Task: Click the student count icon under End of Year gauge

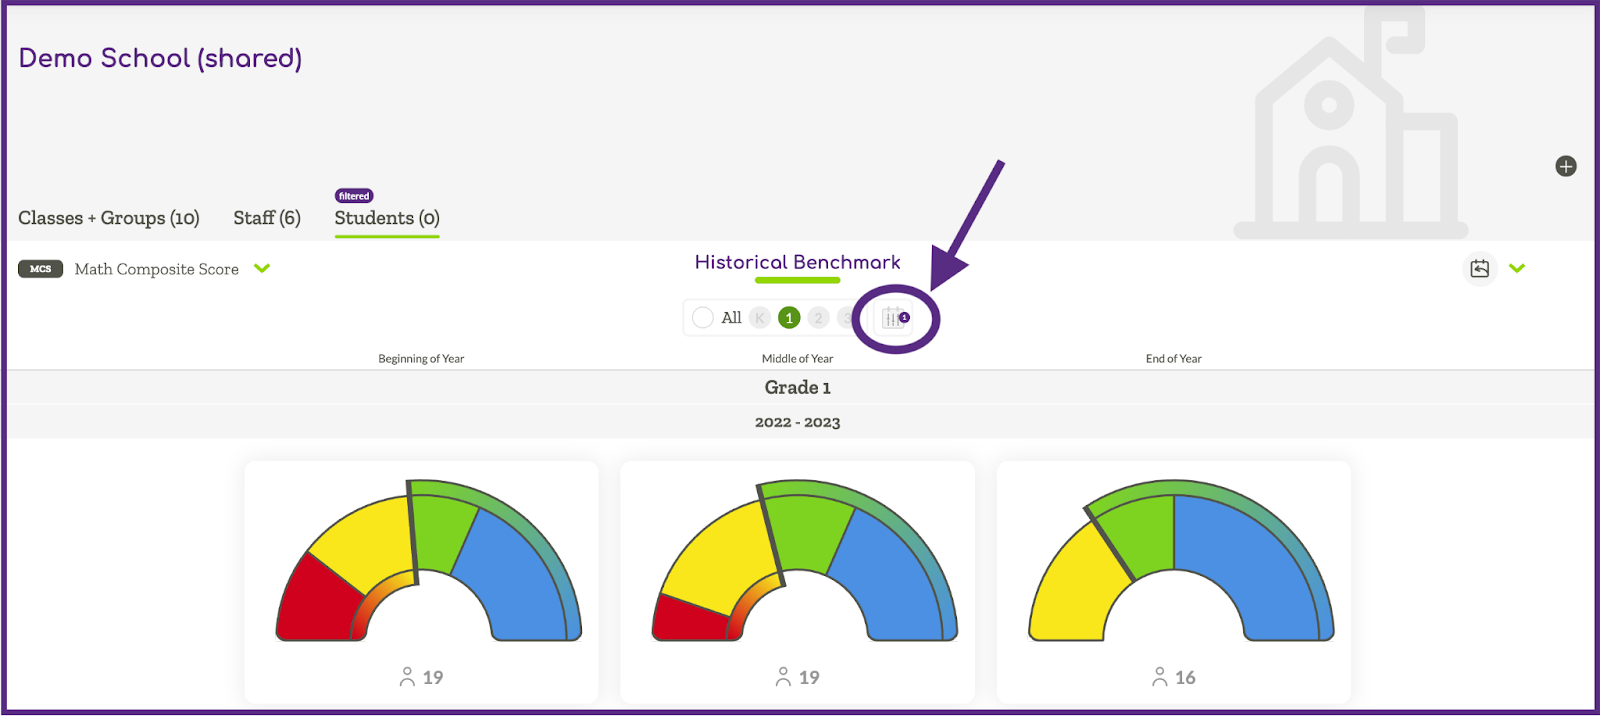Action: tap(1159, 677)
